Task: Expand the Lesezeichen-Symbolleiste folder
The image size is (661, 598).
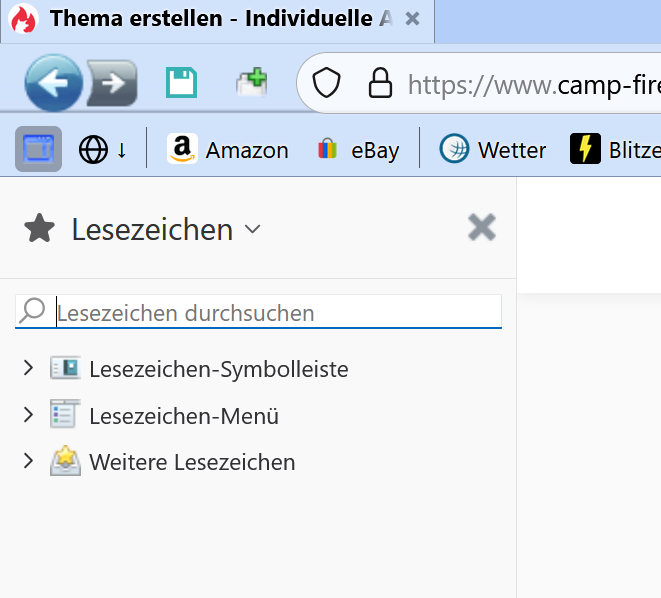Action: tap(28, 369)
